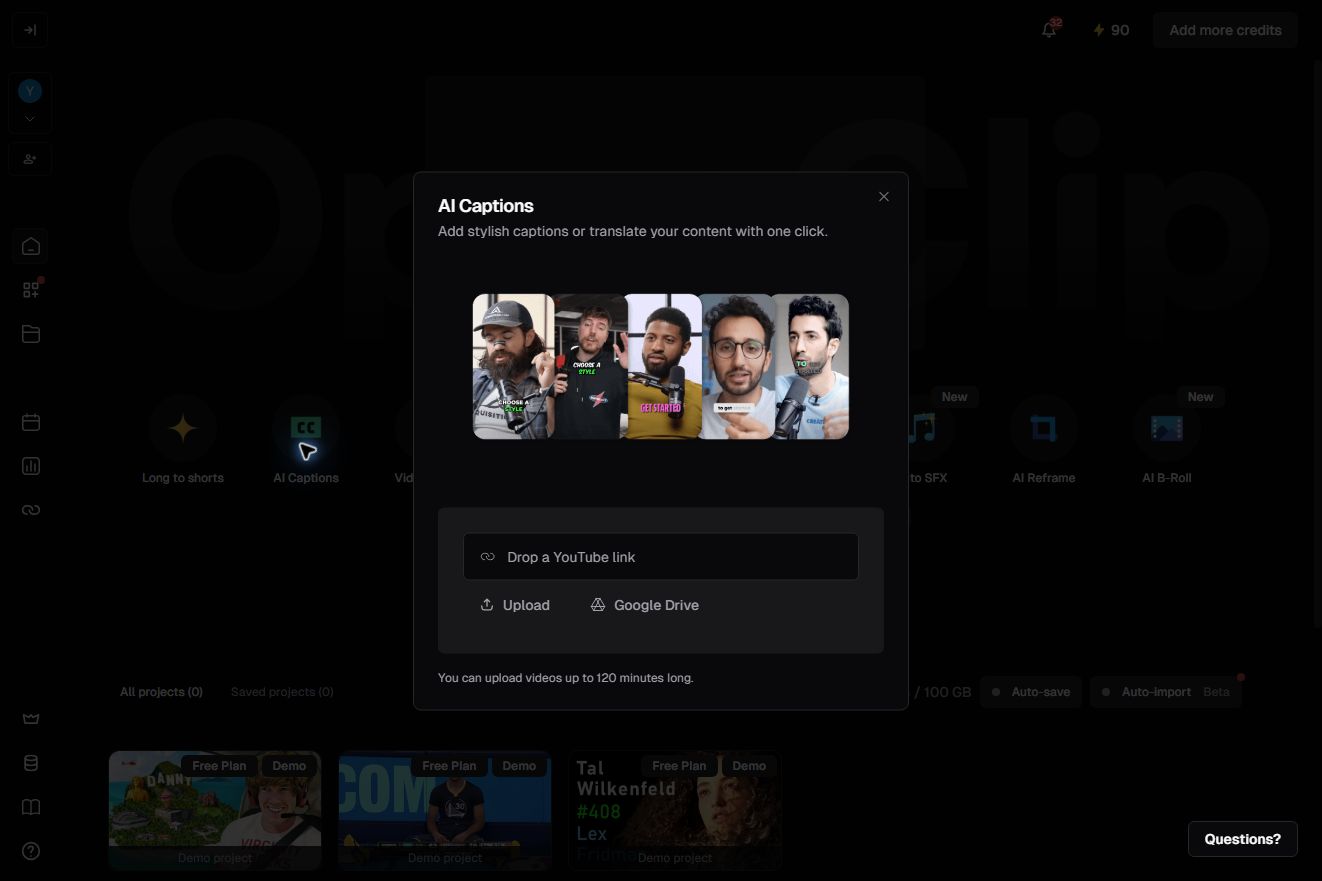Toggle the Auto-save option
1322x881 pixels.
point(1031,692)
